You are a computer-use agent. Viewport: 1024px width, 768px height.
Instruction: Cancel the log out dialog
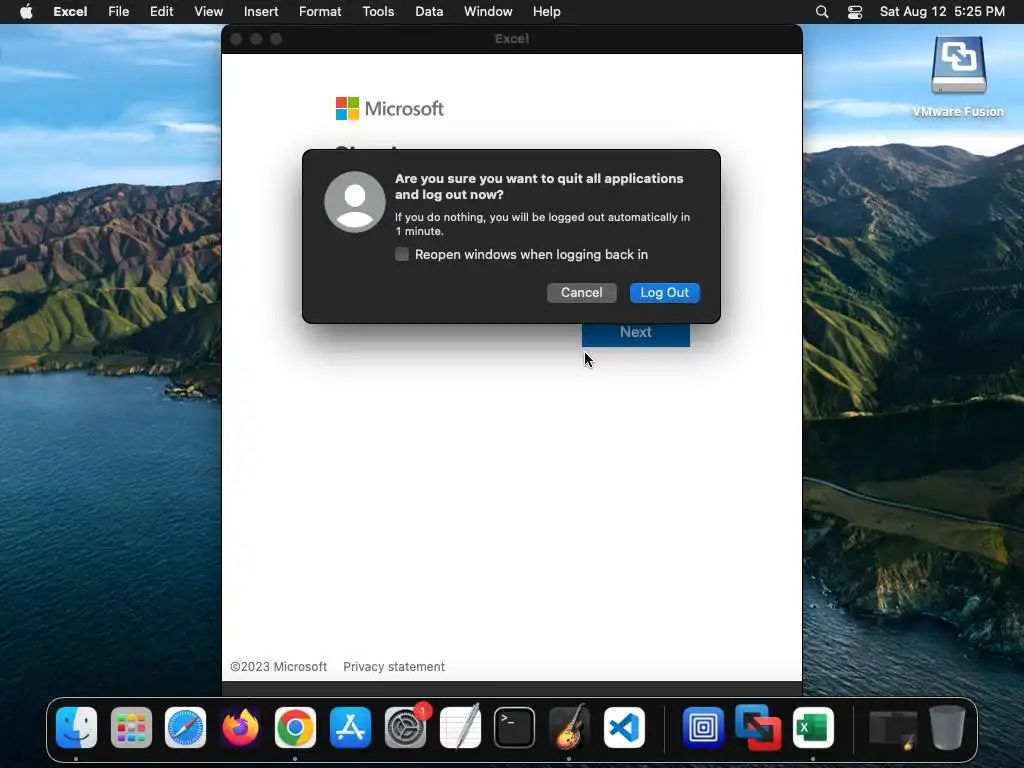pos(581,293)
